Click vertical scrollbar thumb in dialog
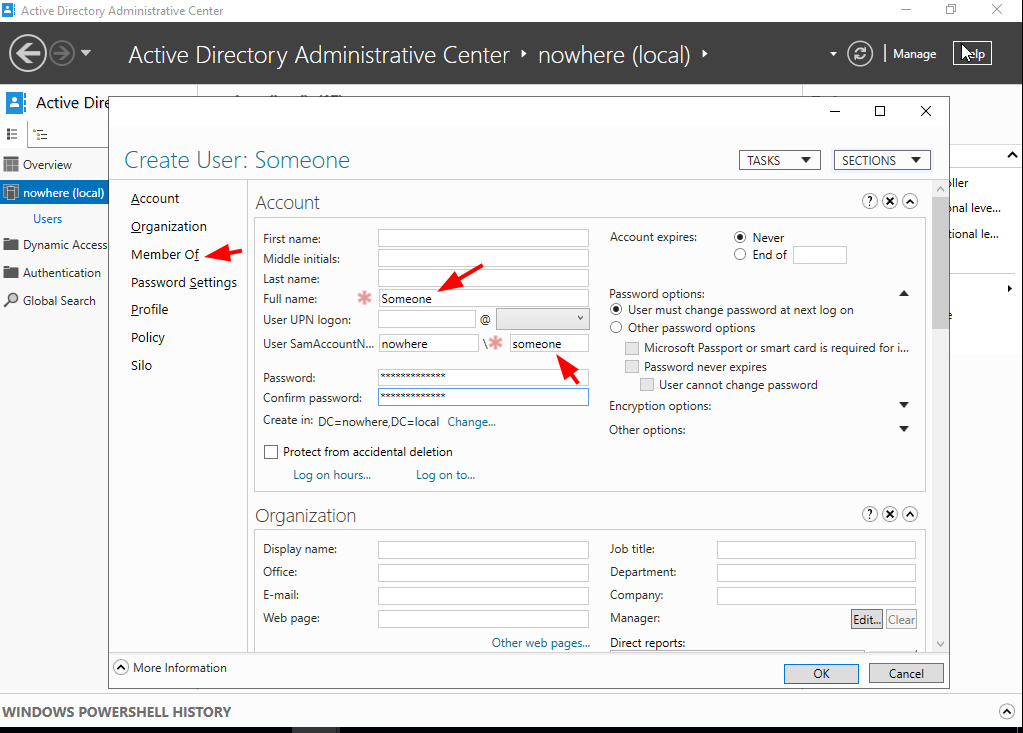This screenshot has height=733, width=1023. pyautogui.click(x=940, y=262)
